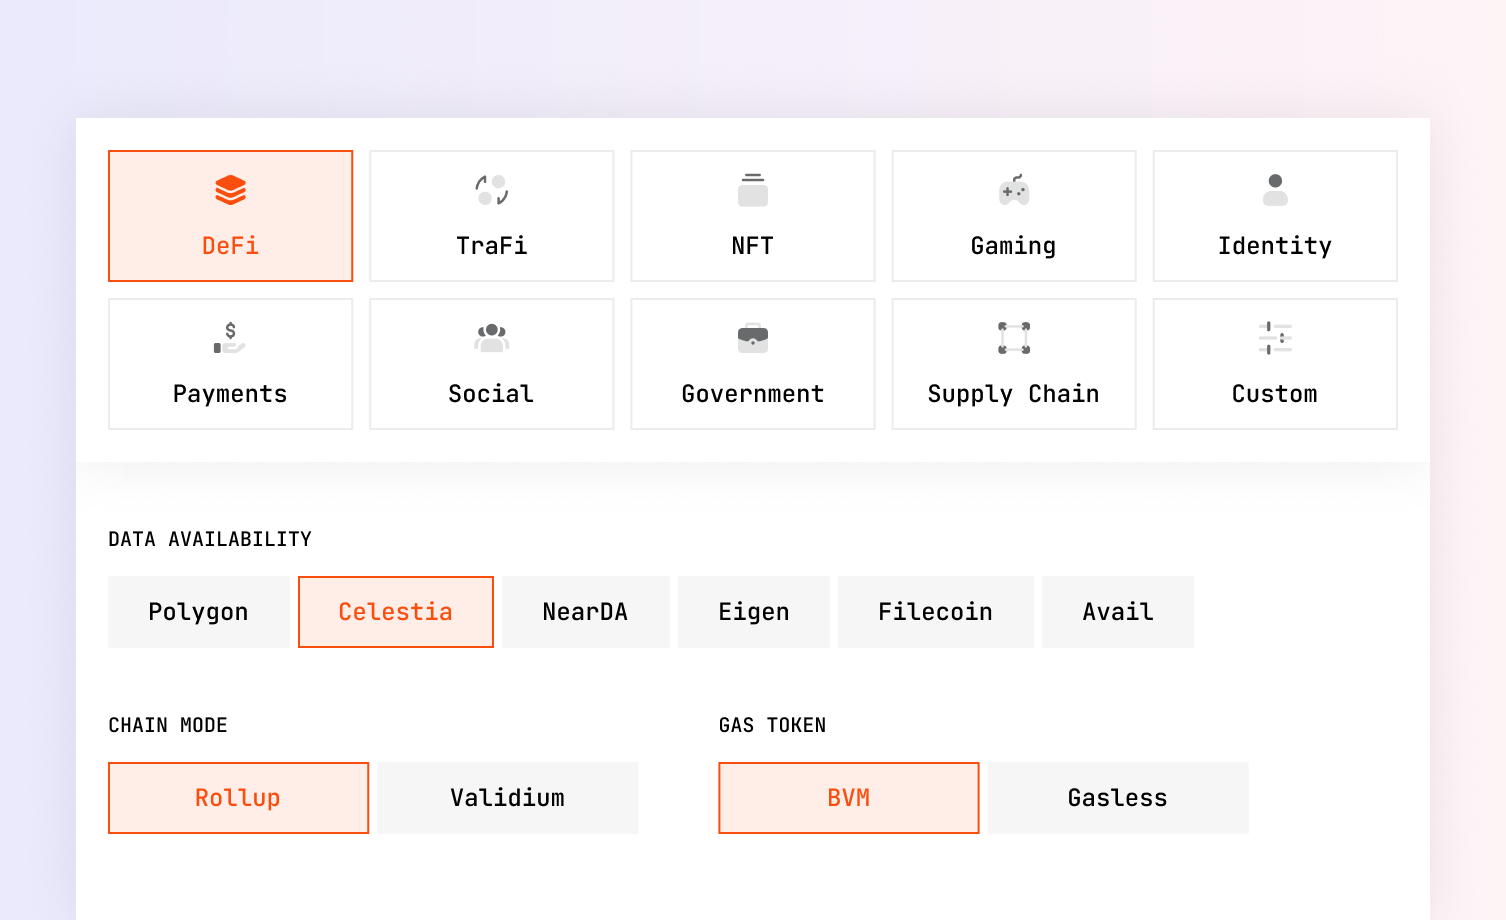
Task: Set chain mode to Rollup
Action: tap(238, 798)
